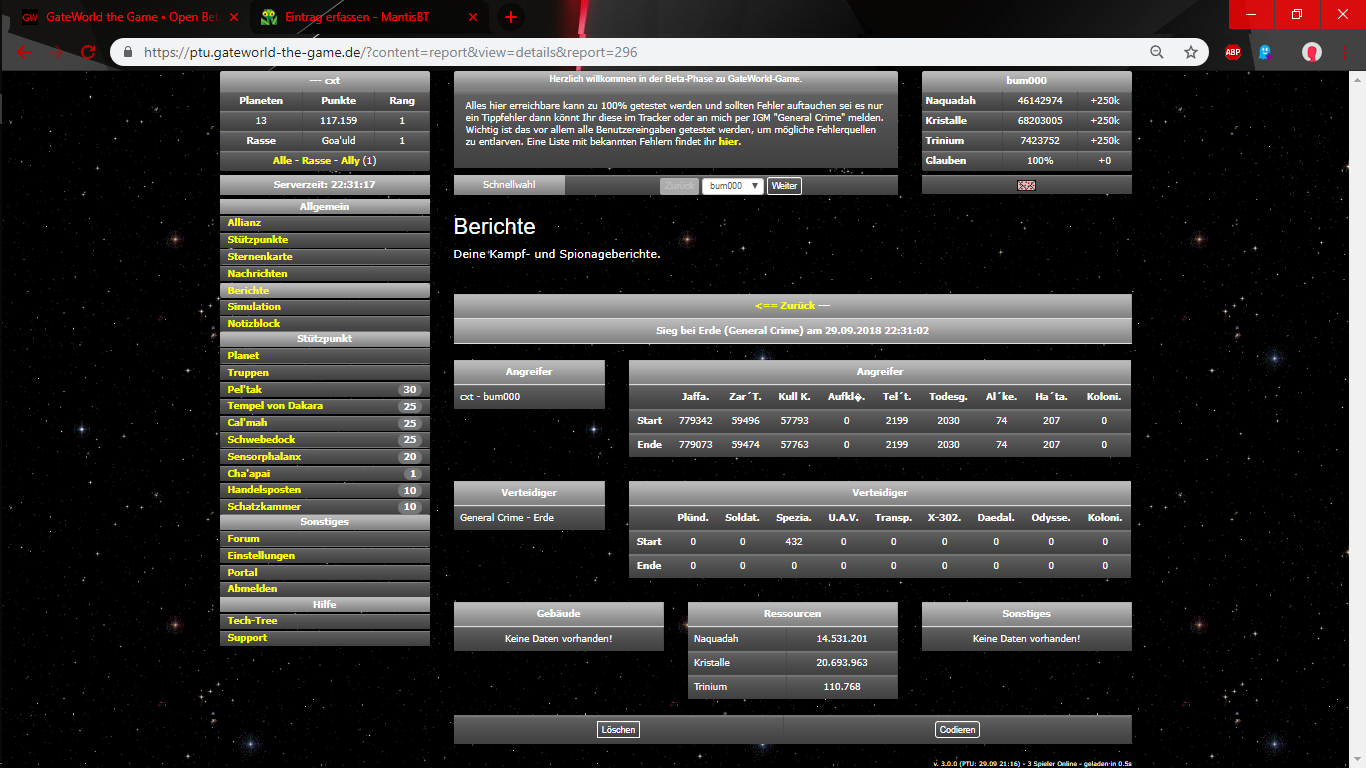Click the zoom magnifier icon in address bar
Screen dimensions: 1366x768
(1157, 52)
